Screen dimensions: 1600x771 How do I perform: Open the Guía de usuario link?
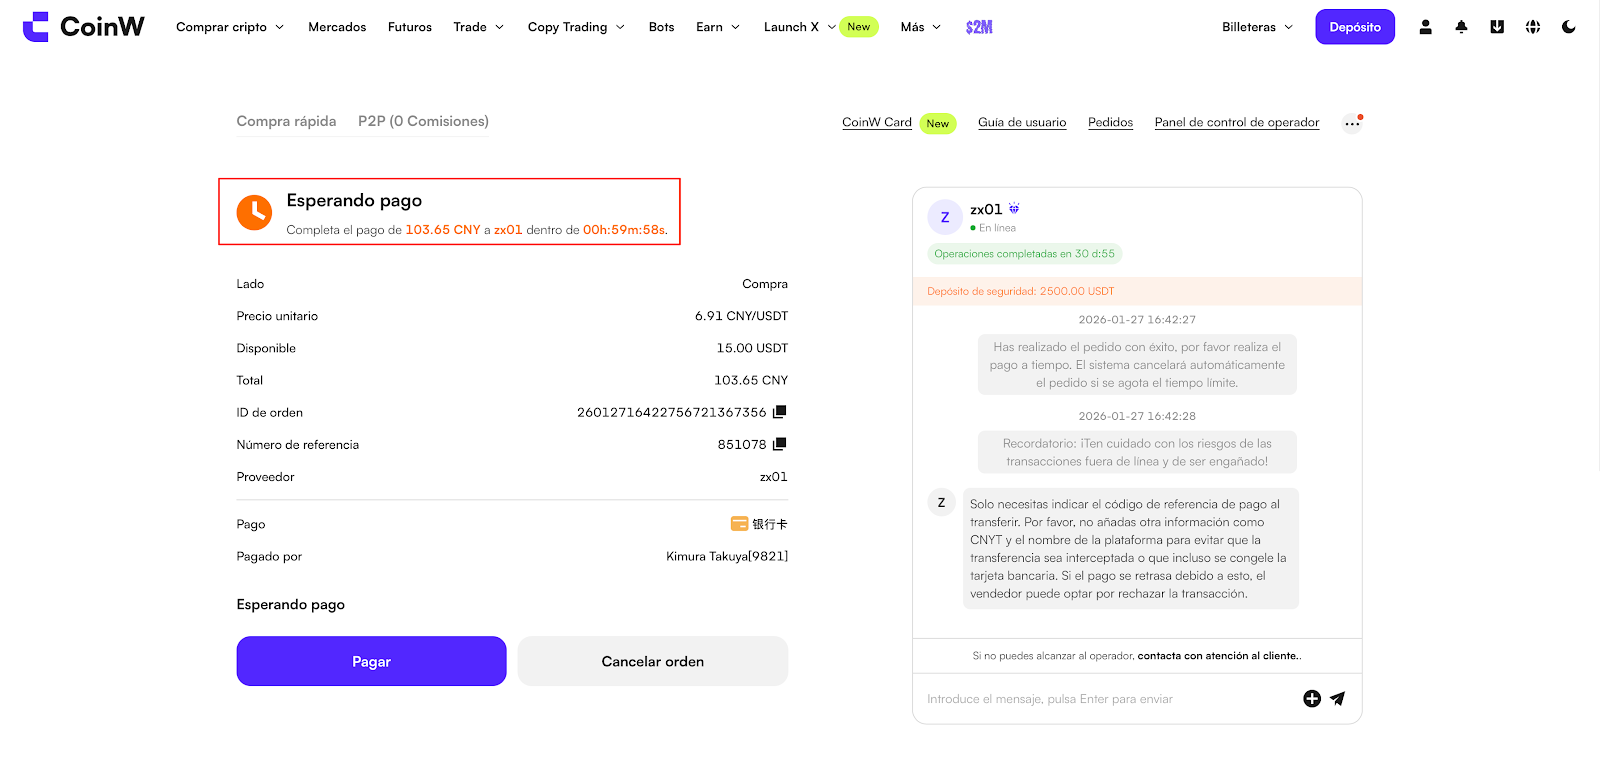point(1022,122)
